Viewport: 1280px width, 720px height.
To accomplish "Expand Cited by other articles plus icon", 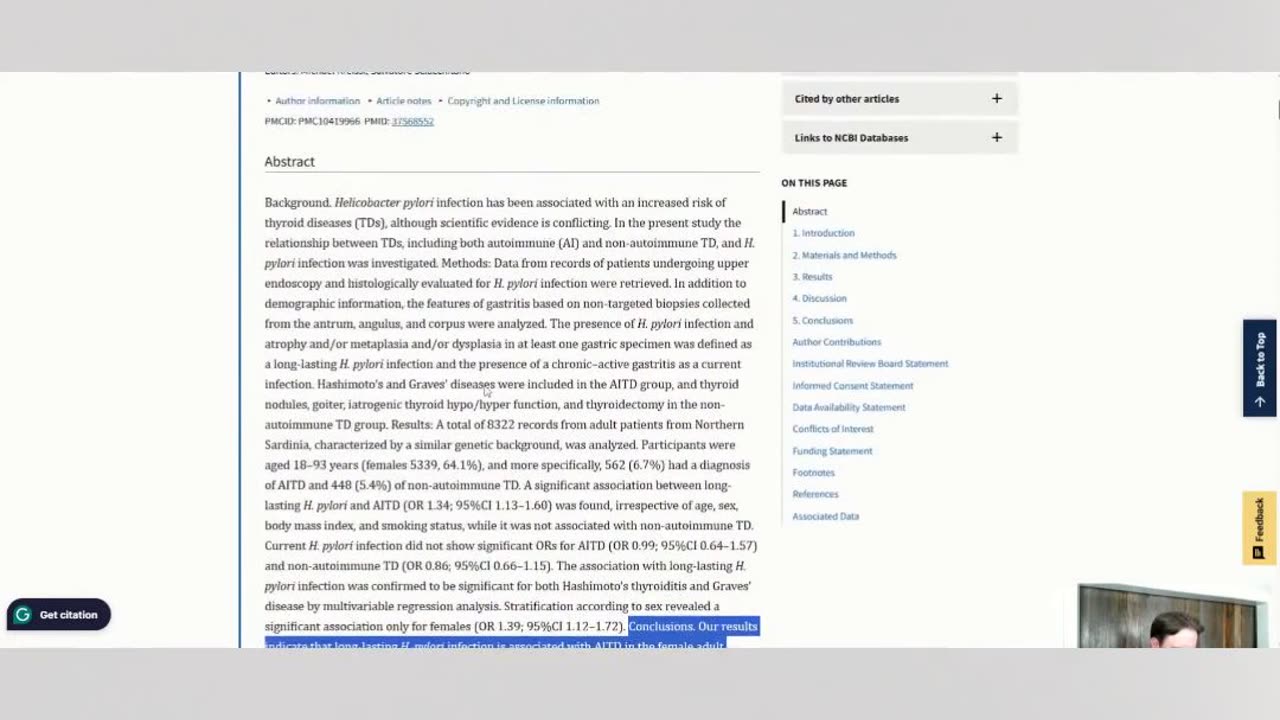I will [996, 98].
